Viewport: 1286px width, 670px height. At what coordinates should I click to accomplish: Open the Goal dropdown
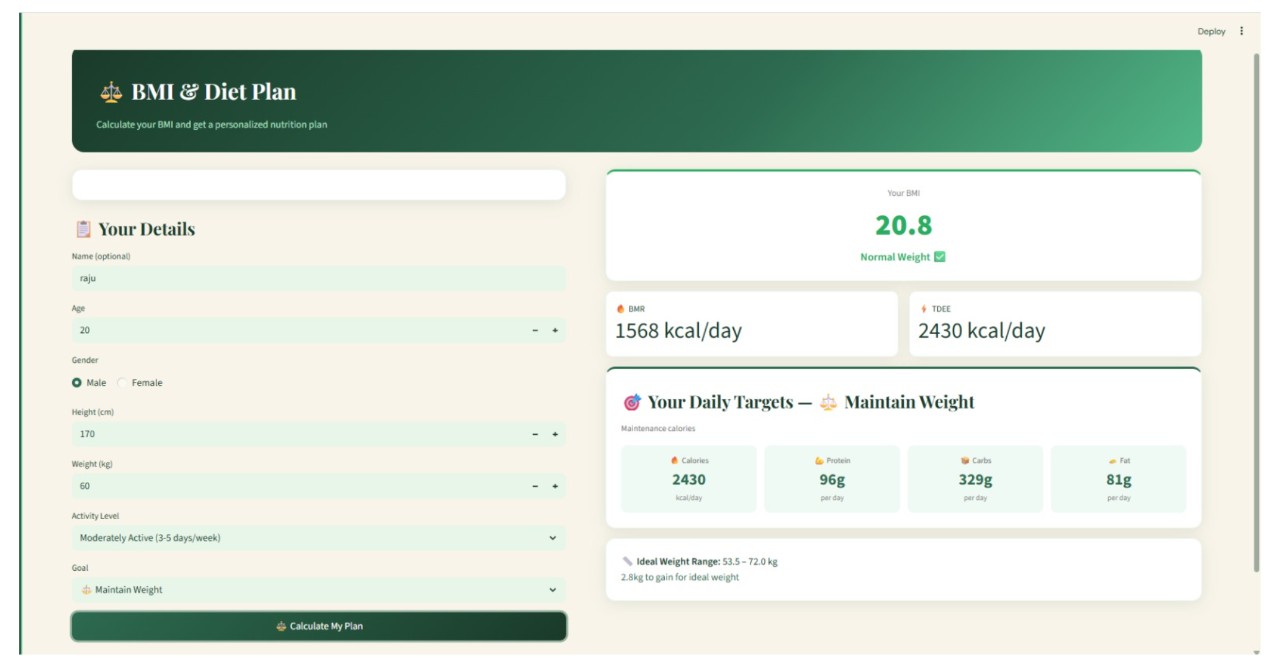318,590
